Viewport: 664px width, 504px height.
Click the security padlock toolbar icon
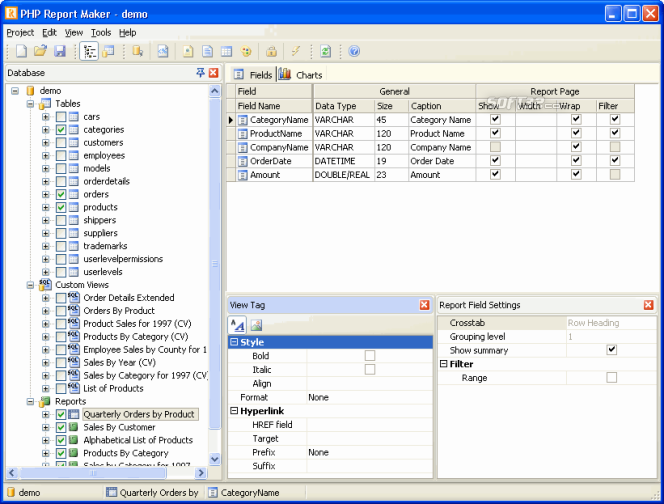(271, 51)
